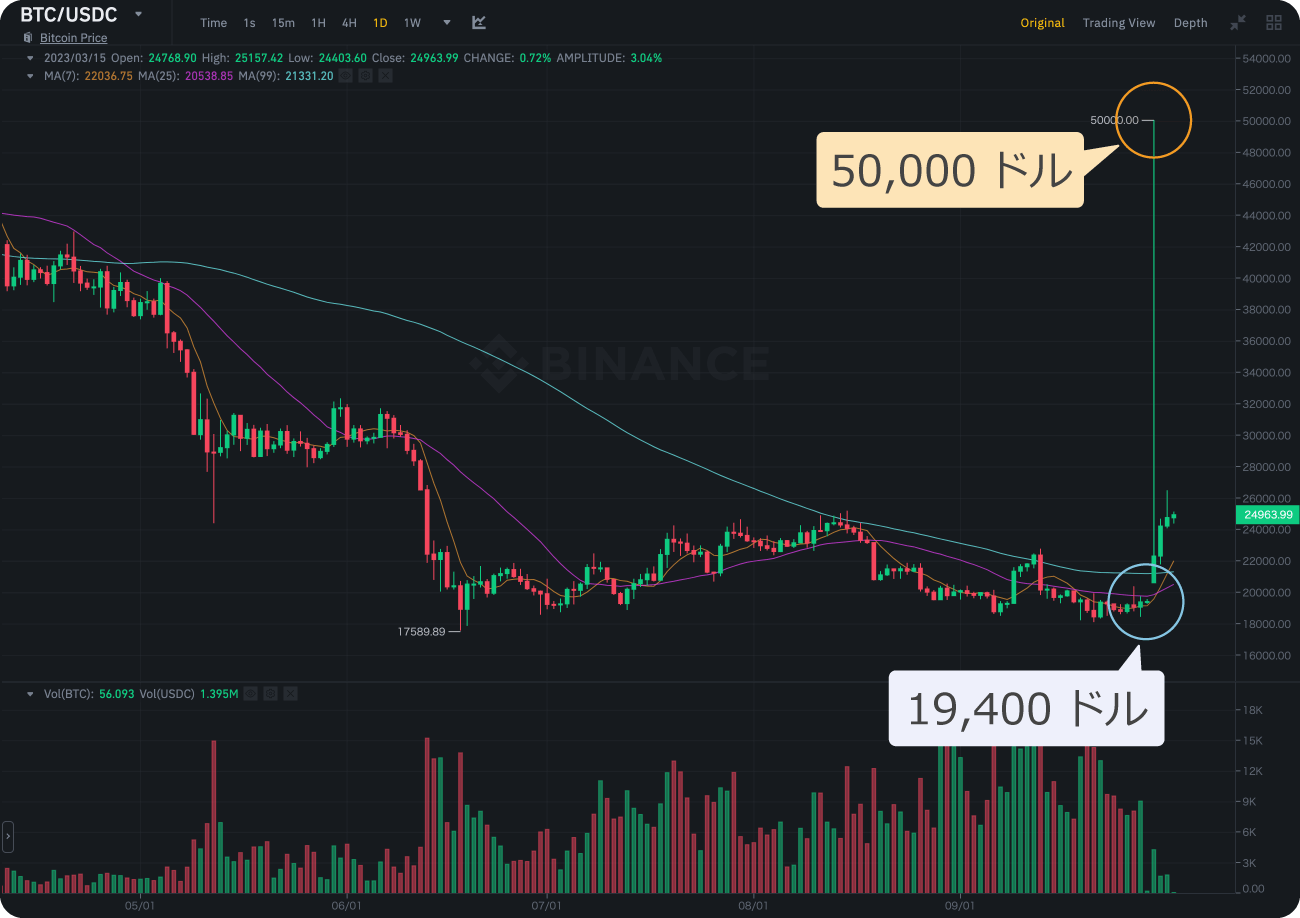The width and height of the screenshot is (1300, 918).
Task: Remove the MA indicator with X
Action: [x=386, y=75]
